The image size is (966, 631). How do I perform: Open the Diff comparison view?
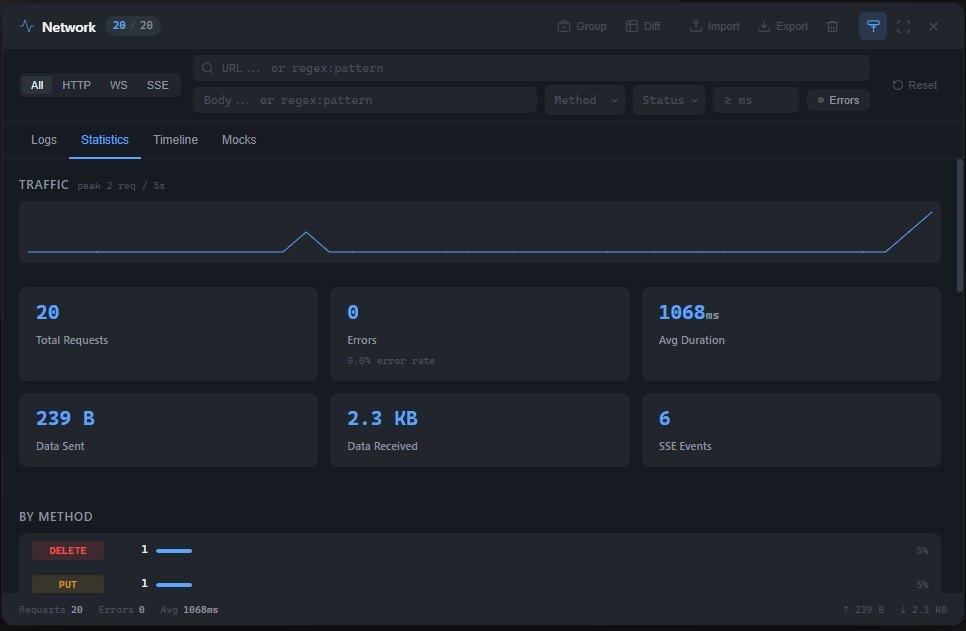[x=643, y=26]
